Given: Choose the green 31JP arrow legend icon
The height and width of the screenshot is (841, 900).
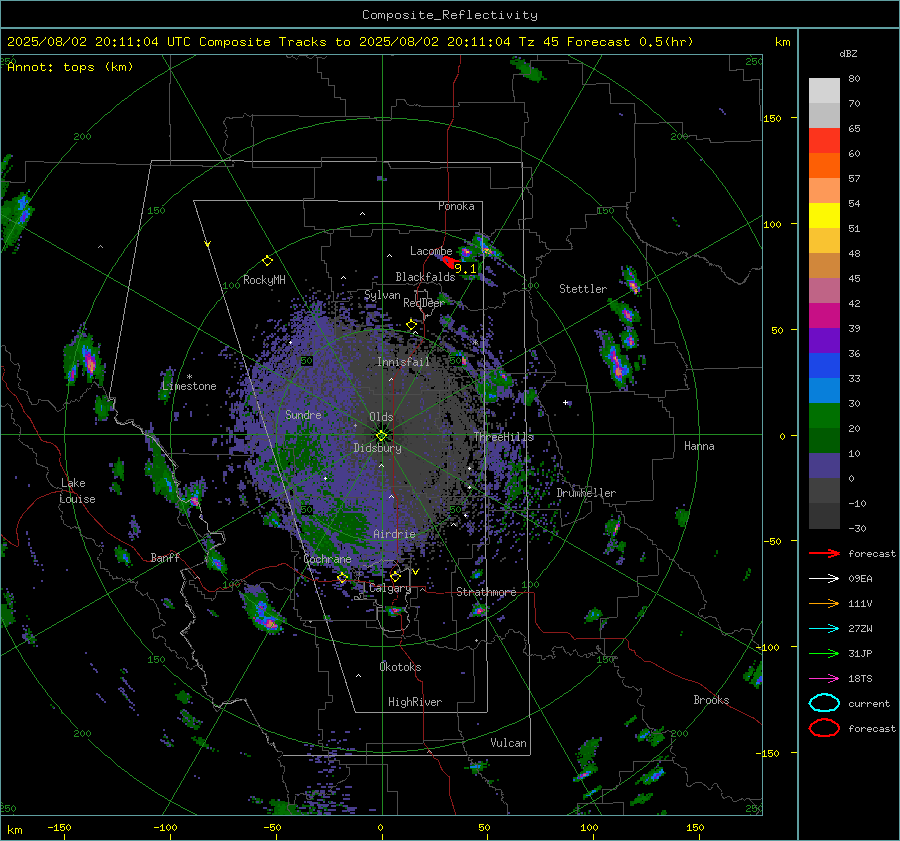Looking at the screenshot, I should click(x=824, y=653).
